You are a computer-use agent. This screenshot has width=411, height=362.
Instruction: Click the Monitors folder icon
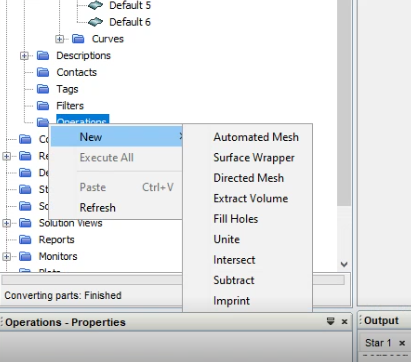click(x=25, y=256)
